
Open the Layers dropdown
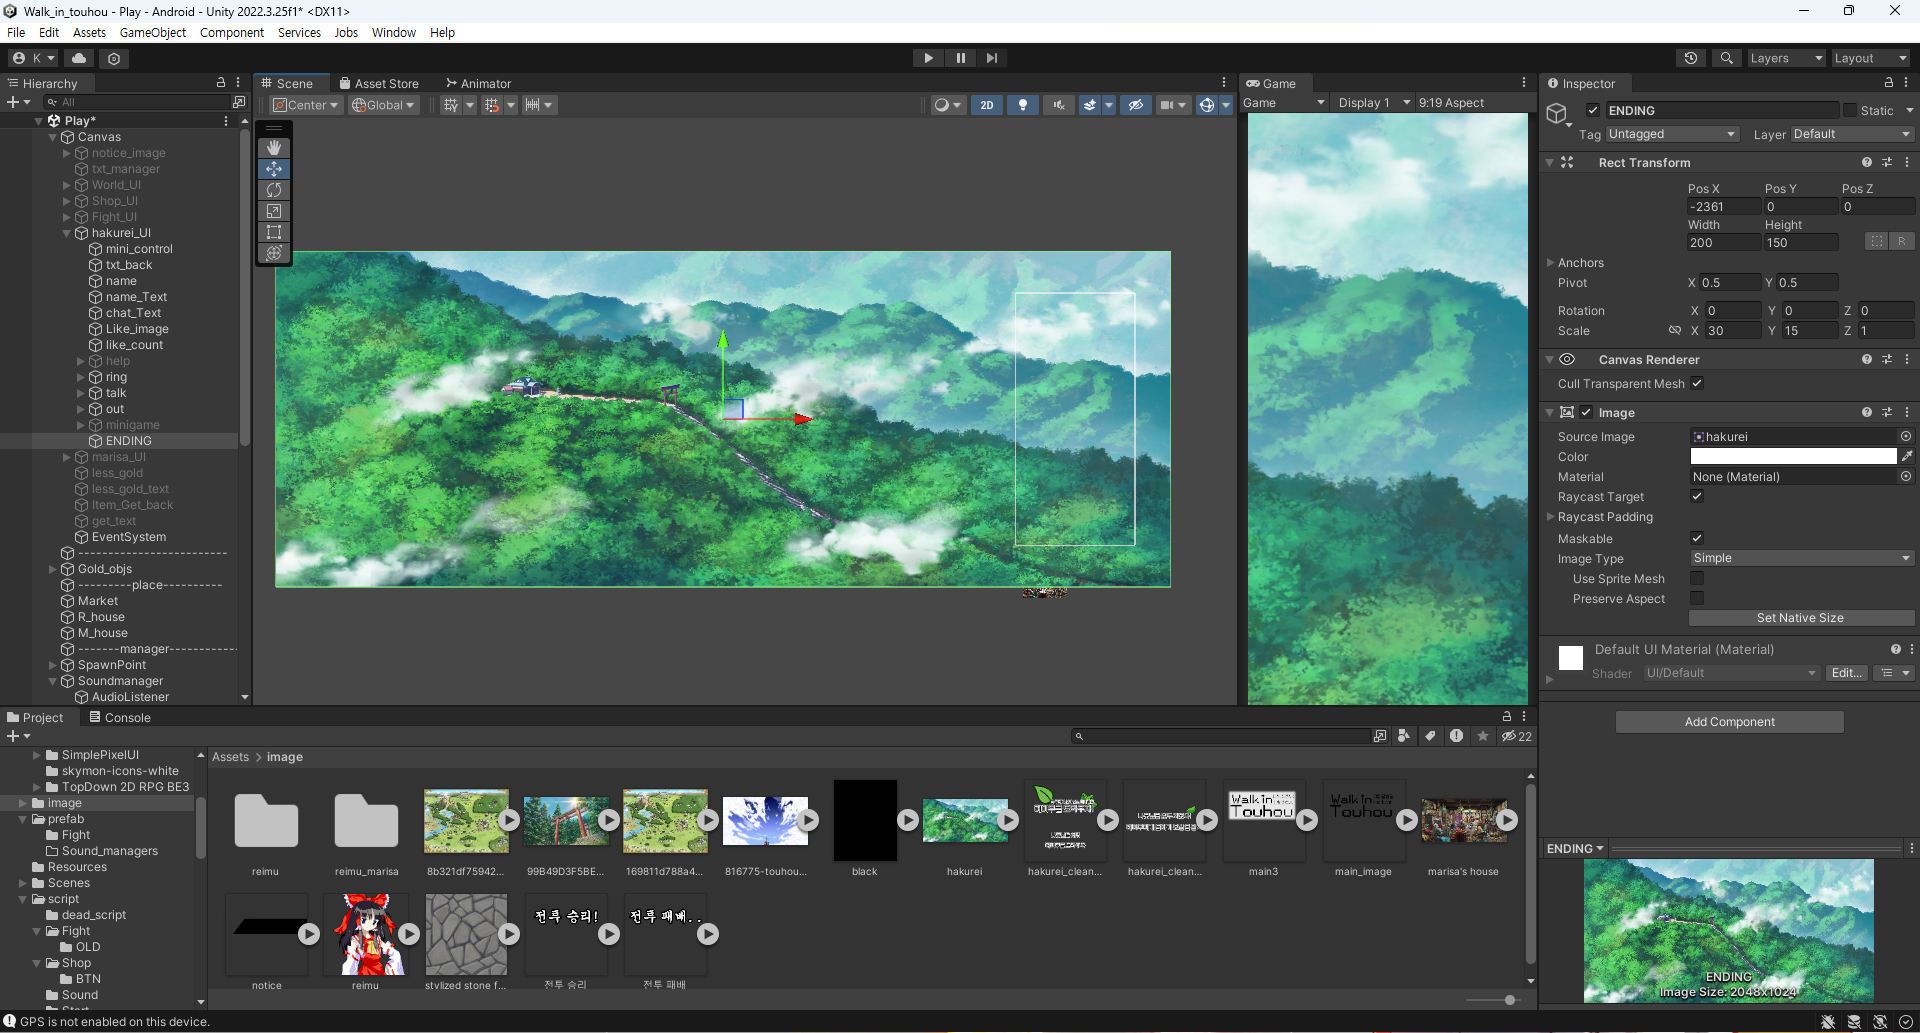1786,58
